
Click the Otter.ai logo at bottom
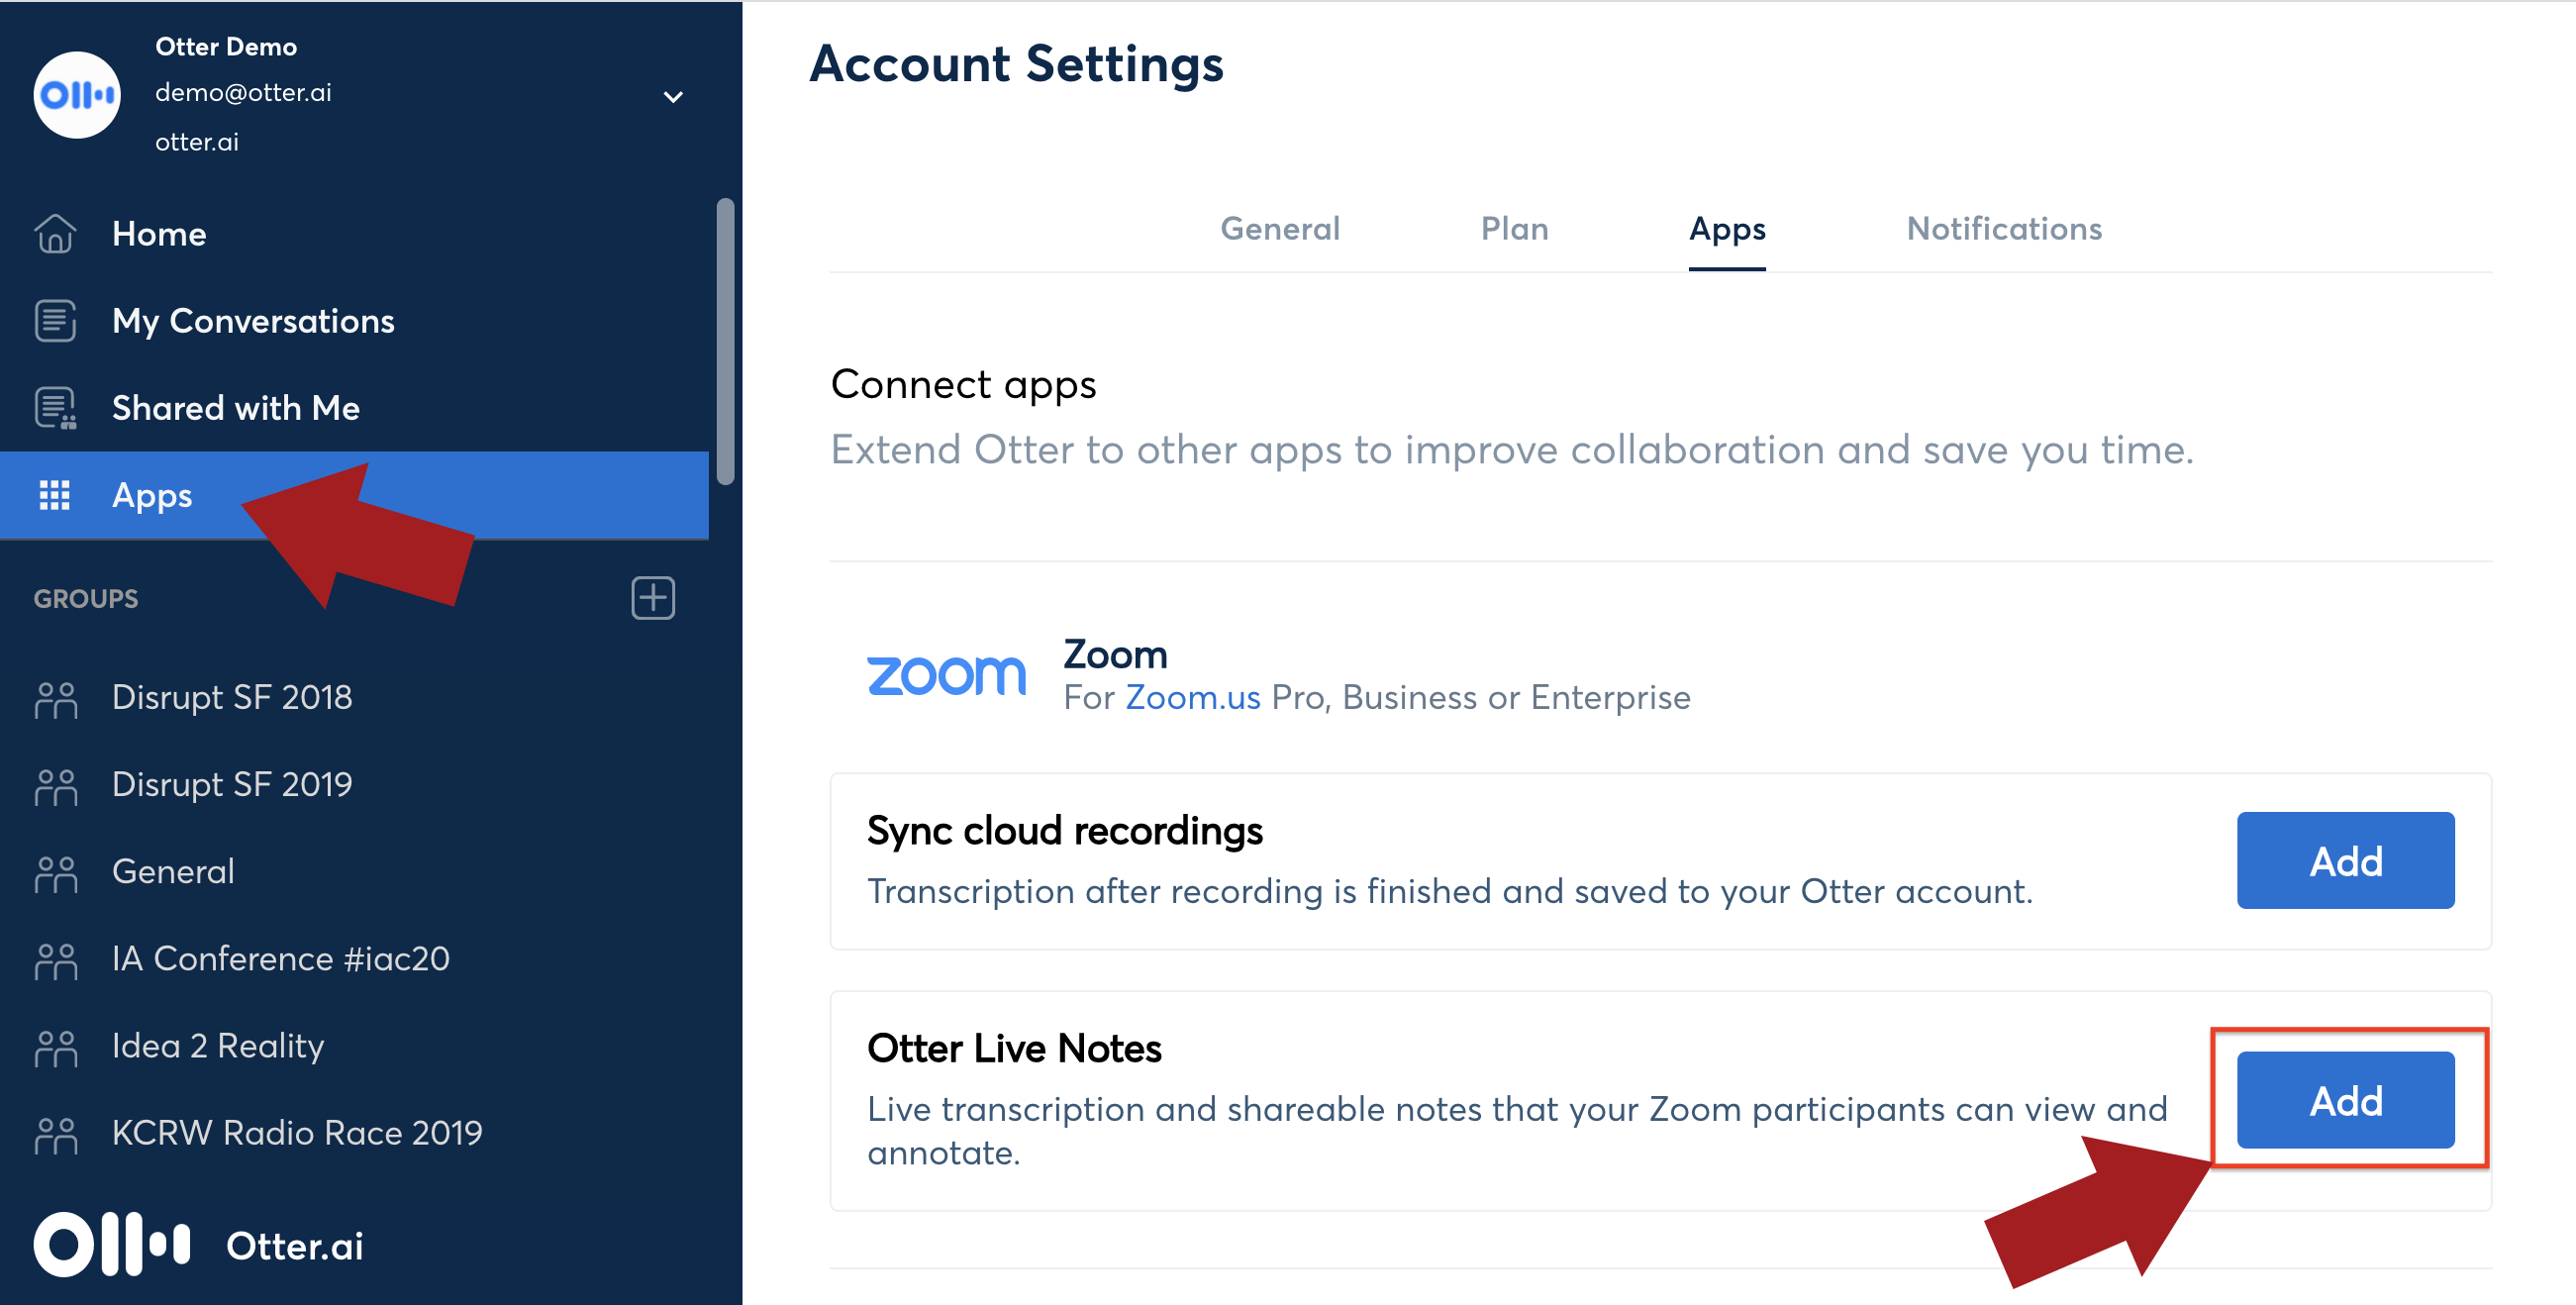112,1245
